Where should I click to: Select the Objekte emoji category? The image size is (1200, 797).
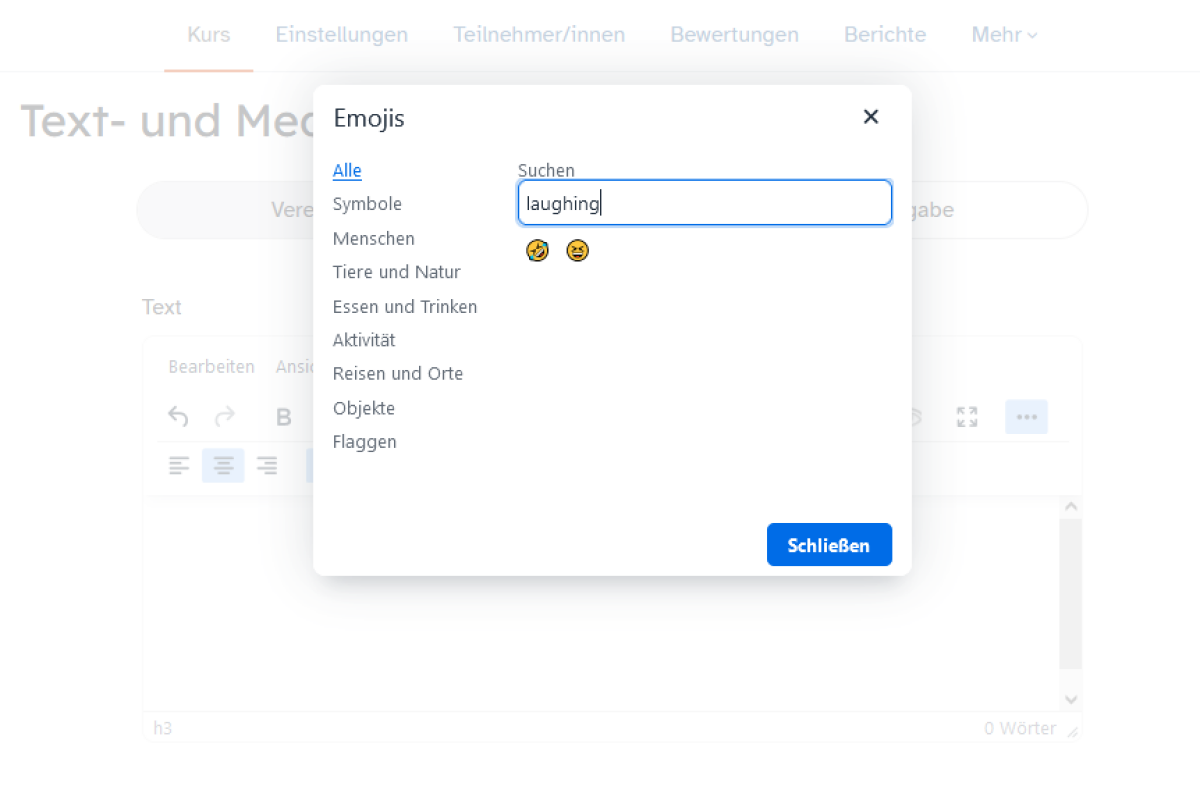[x=364, y=409]
